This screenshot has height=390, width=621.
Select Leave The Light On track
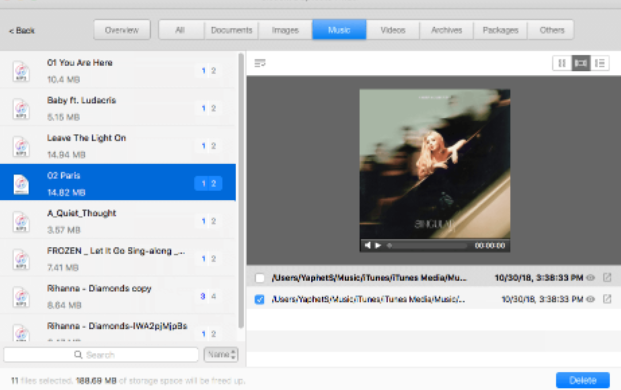118,145
